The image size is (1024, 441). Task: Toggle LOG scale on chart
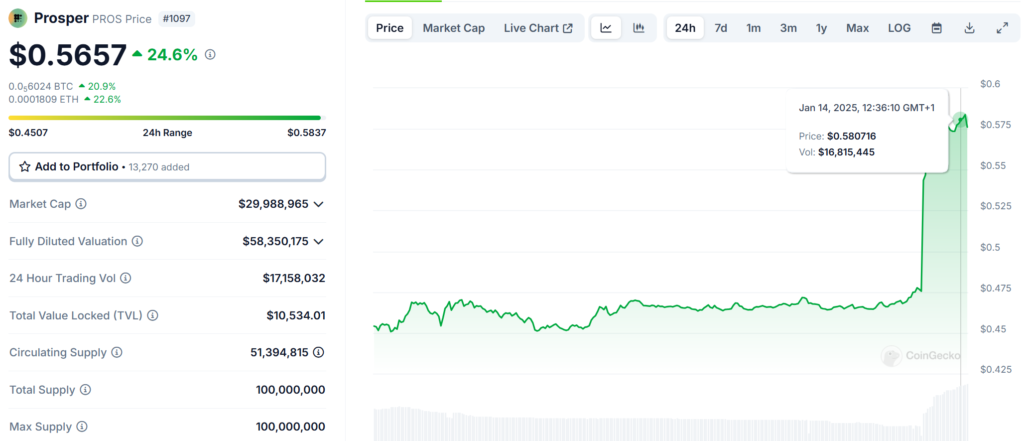point(899,28)
